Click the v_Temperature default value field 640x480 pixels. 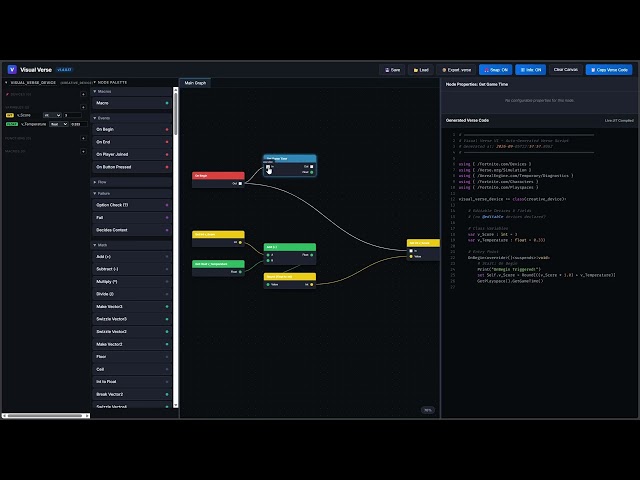79,124
